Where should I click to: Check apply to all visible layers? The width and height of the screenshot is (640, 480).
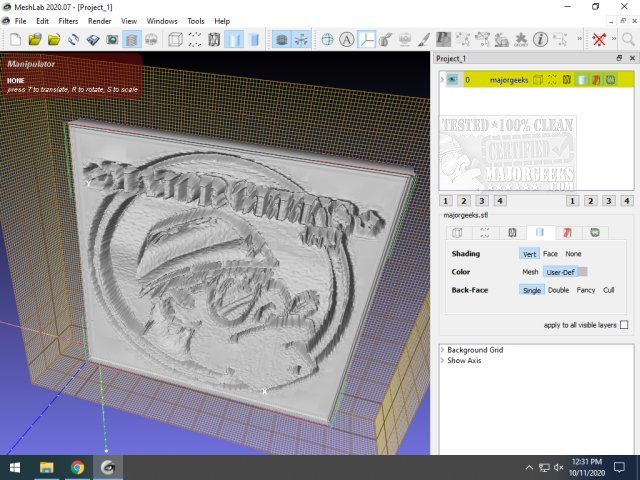tap(624, 325)
